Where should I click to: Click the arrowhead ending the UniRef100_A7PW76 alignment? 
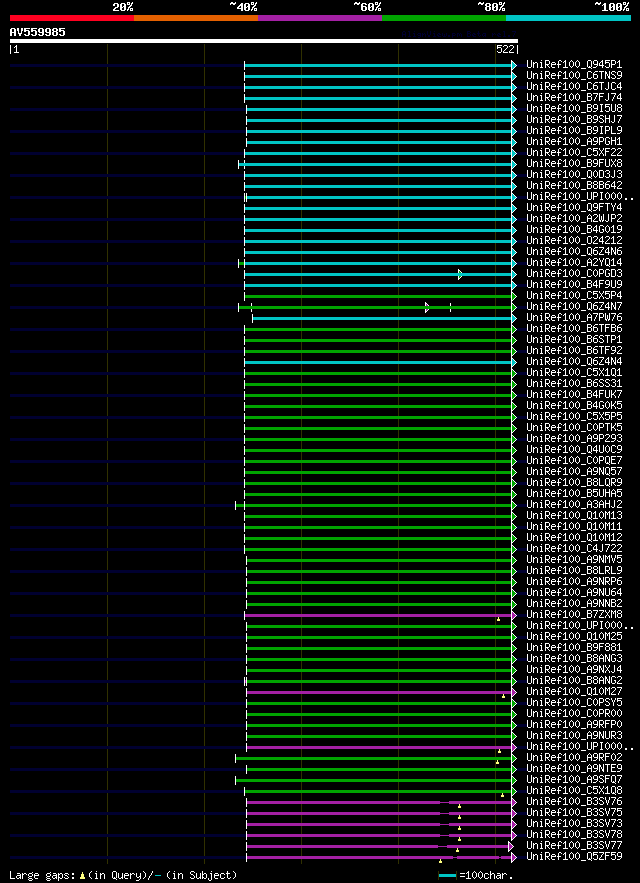(x=514, y=318)
